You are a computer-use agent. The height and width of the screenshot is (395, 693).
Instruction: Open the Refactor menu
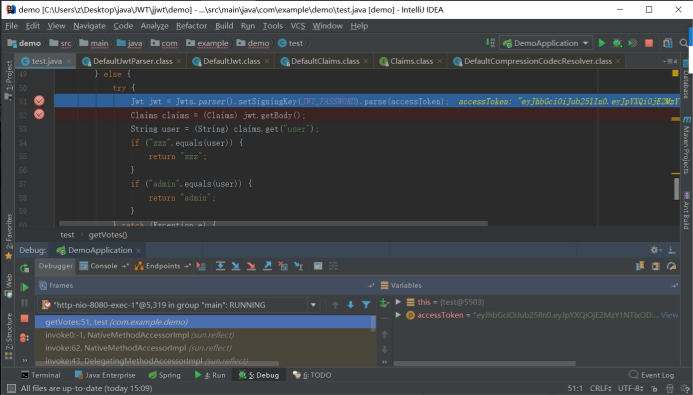[191, 26]
